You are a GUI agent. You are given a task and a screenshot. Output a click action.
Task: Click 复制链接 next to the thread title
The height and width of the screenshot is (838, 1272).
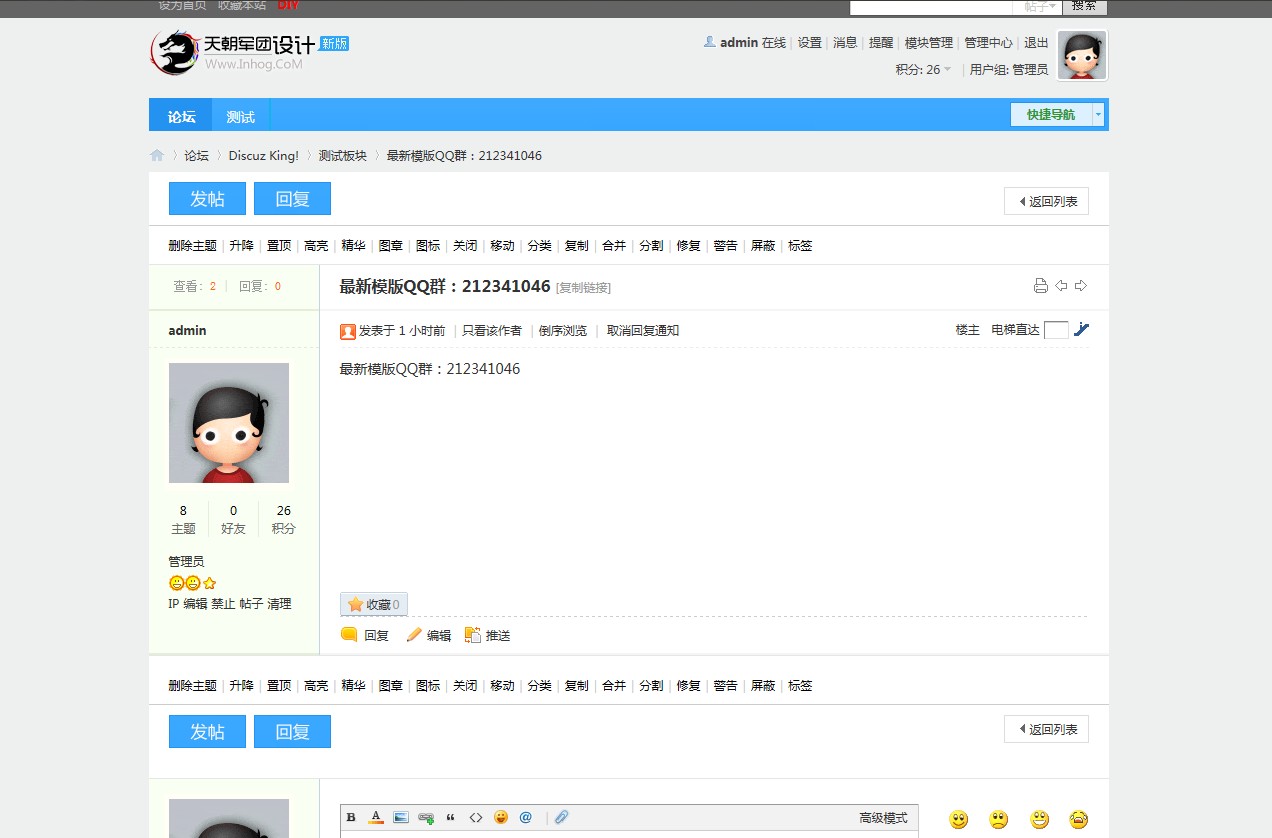pos(581,287)
